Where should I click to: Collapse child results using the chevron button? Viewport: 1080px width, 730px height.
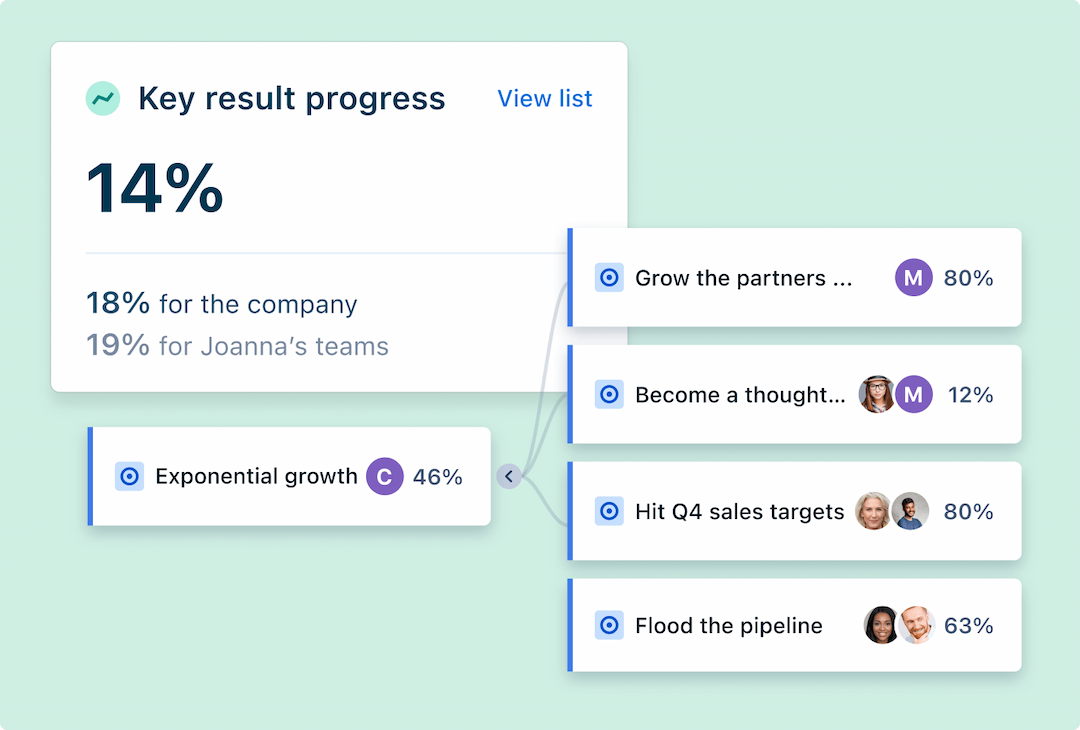510,477
